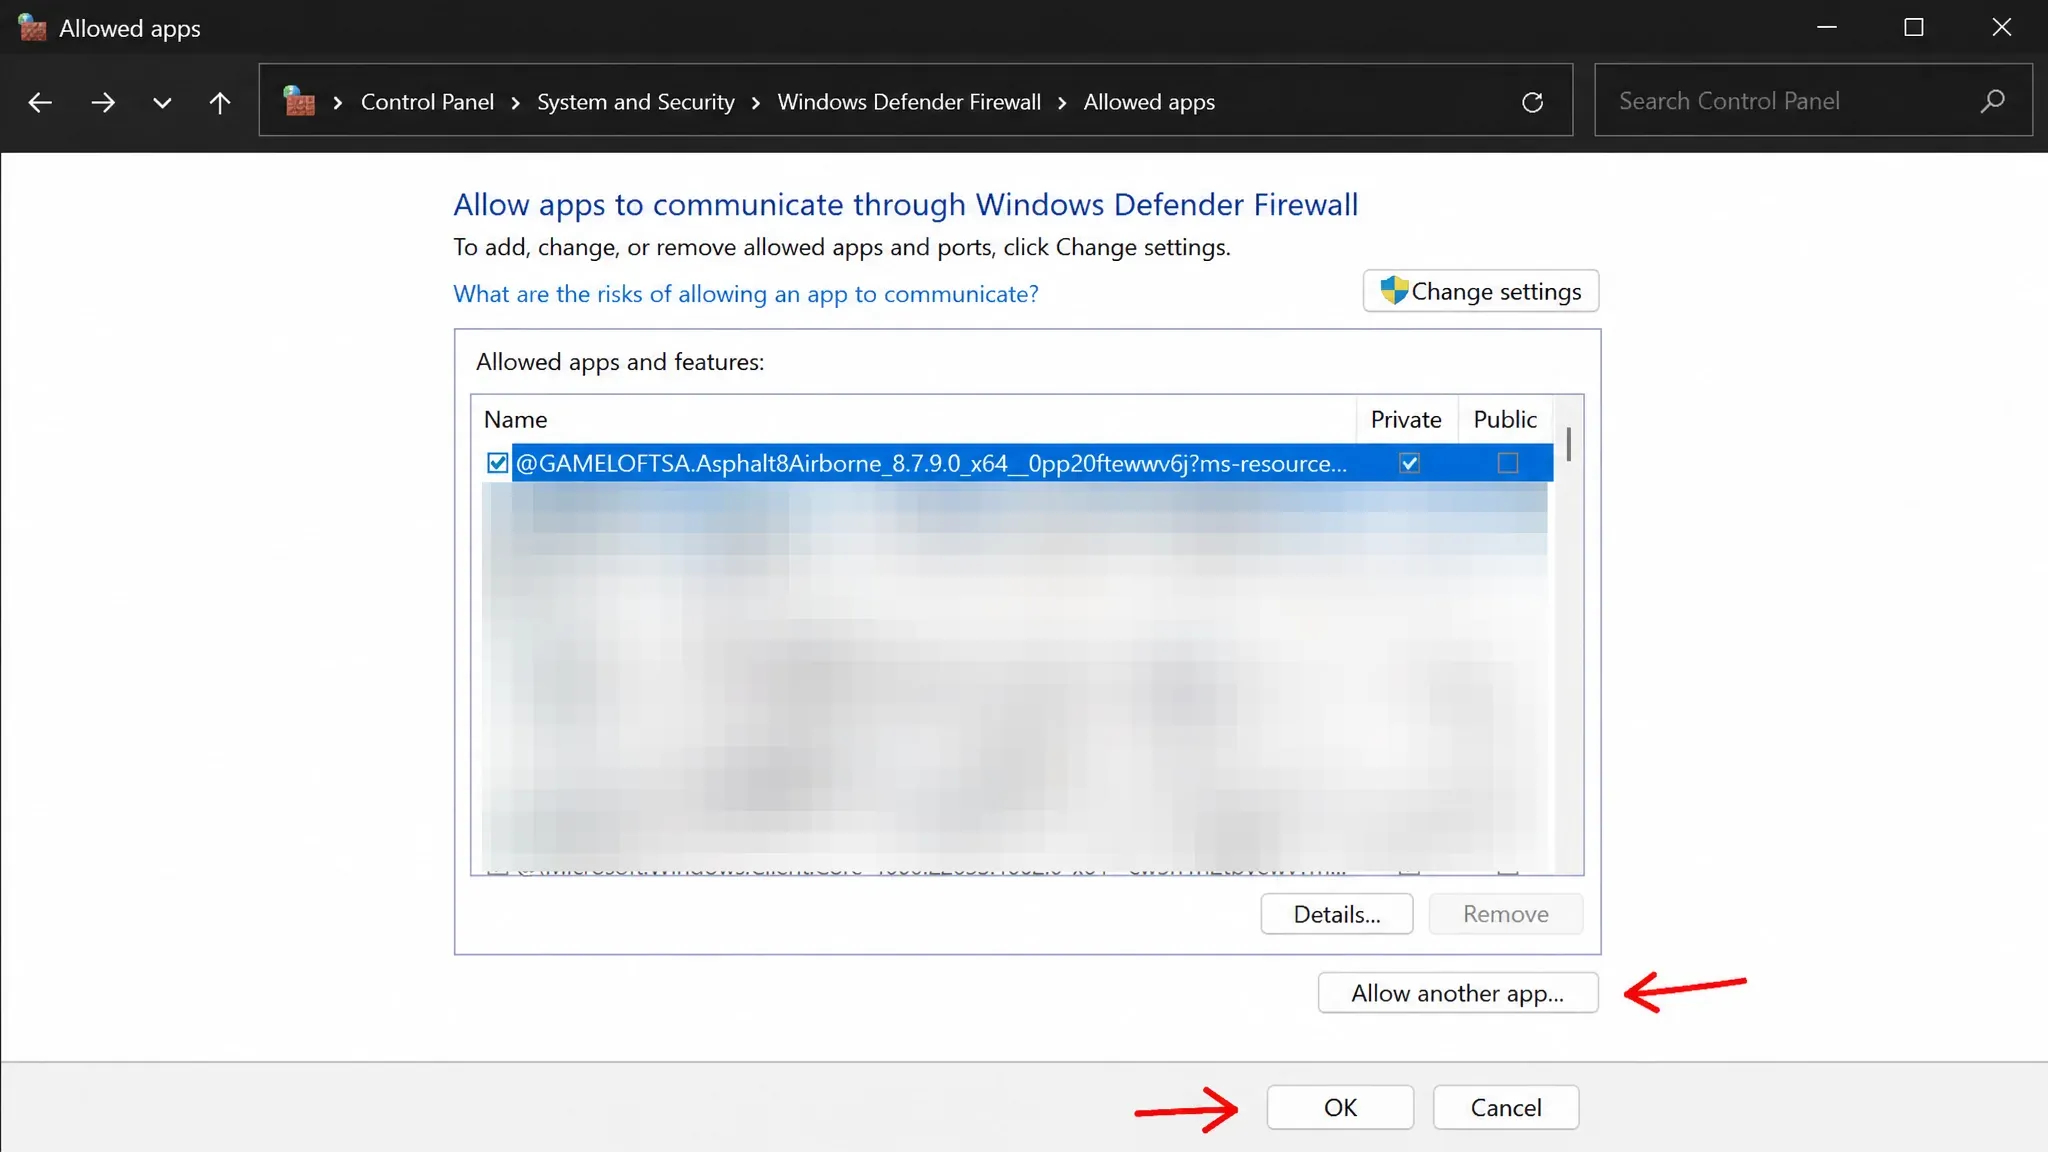Open System and Security breadcrumb

click(x=635, y=102)
